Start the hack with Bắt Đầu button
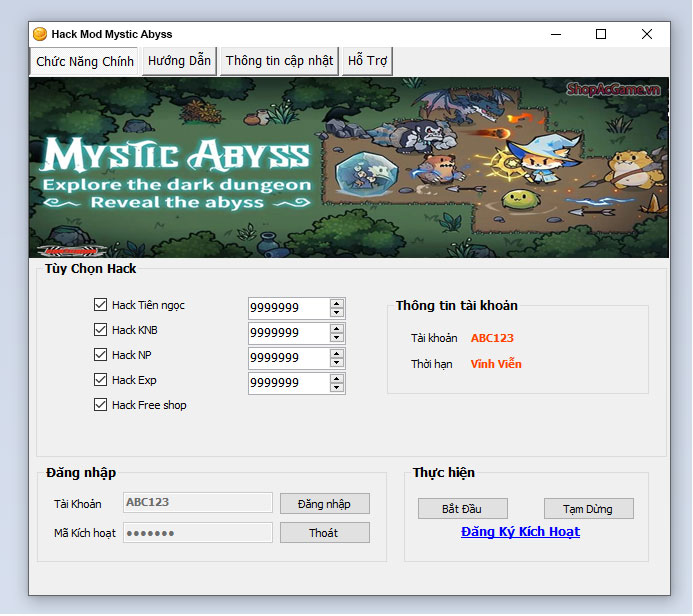 coord(463,509)
